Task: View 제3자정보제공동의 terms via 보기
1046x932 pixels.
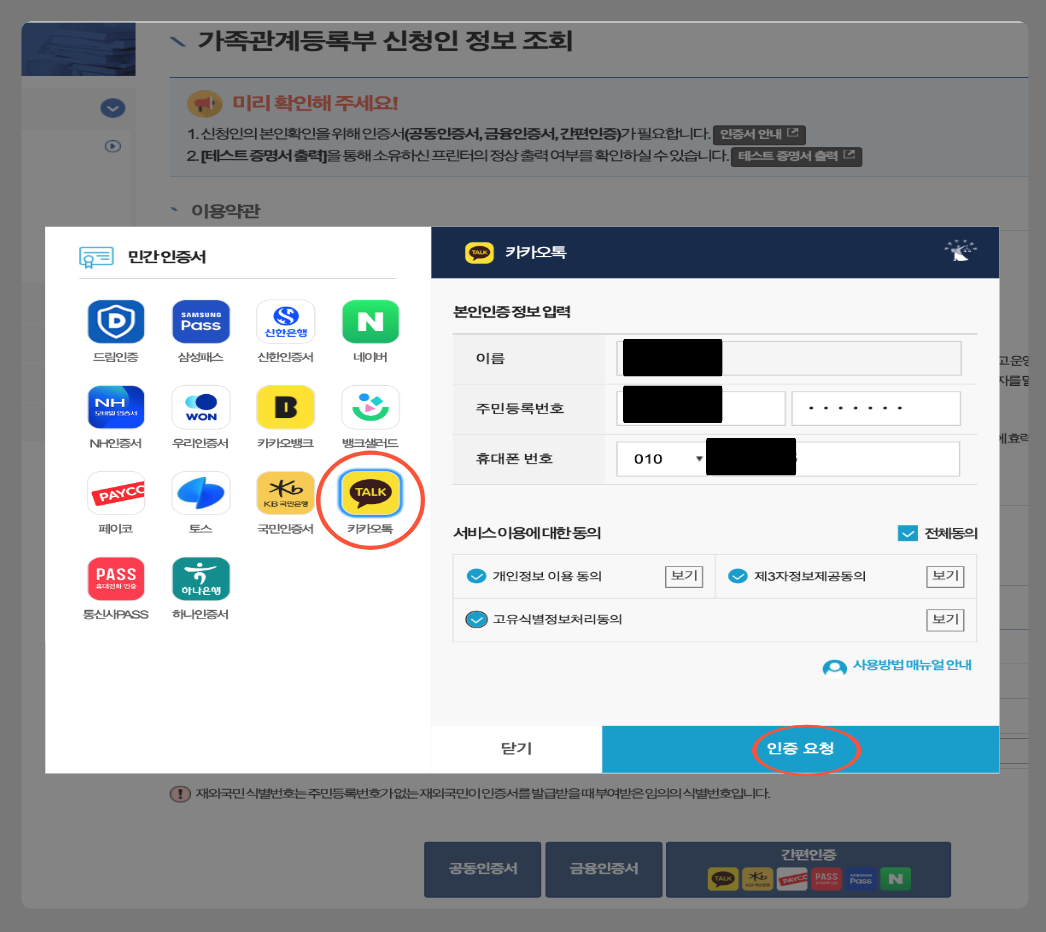Action: point(945,576)
